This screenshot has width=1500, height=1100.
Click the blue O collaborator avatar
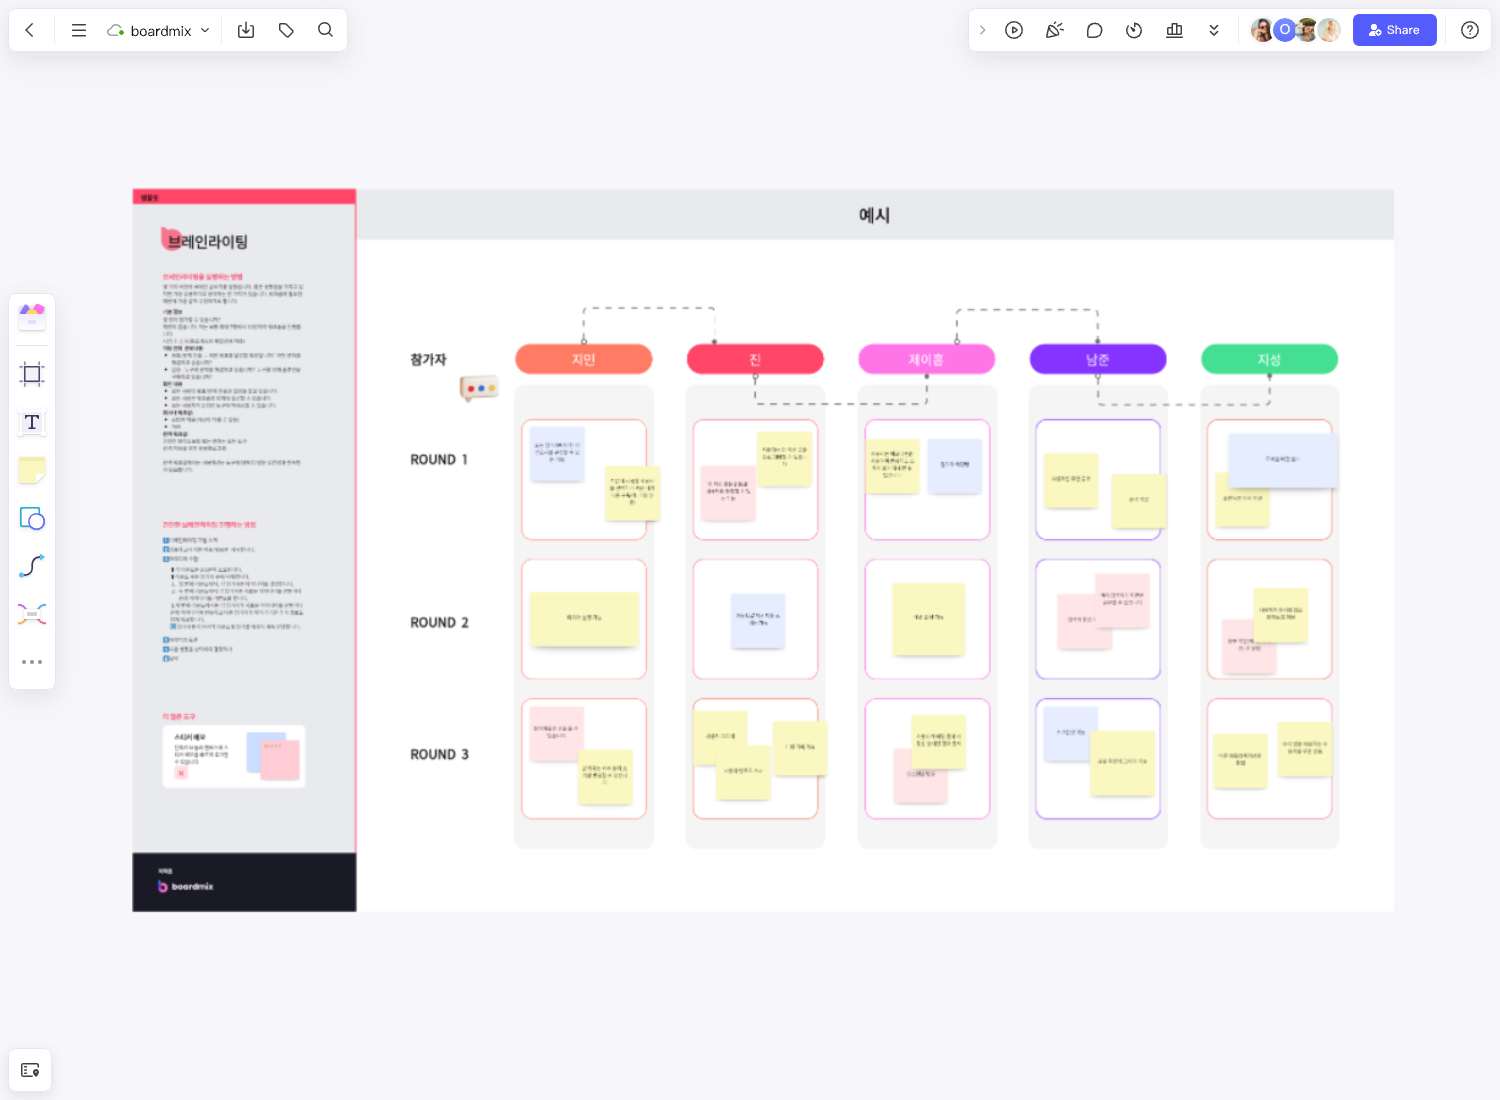(1285, 30)
